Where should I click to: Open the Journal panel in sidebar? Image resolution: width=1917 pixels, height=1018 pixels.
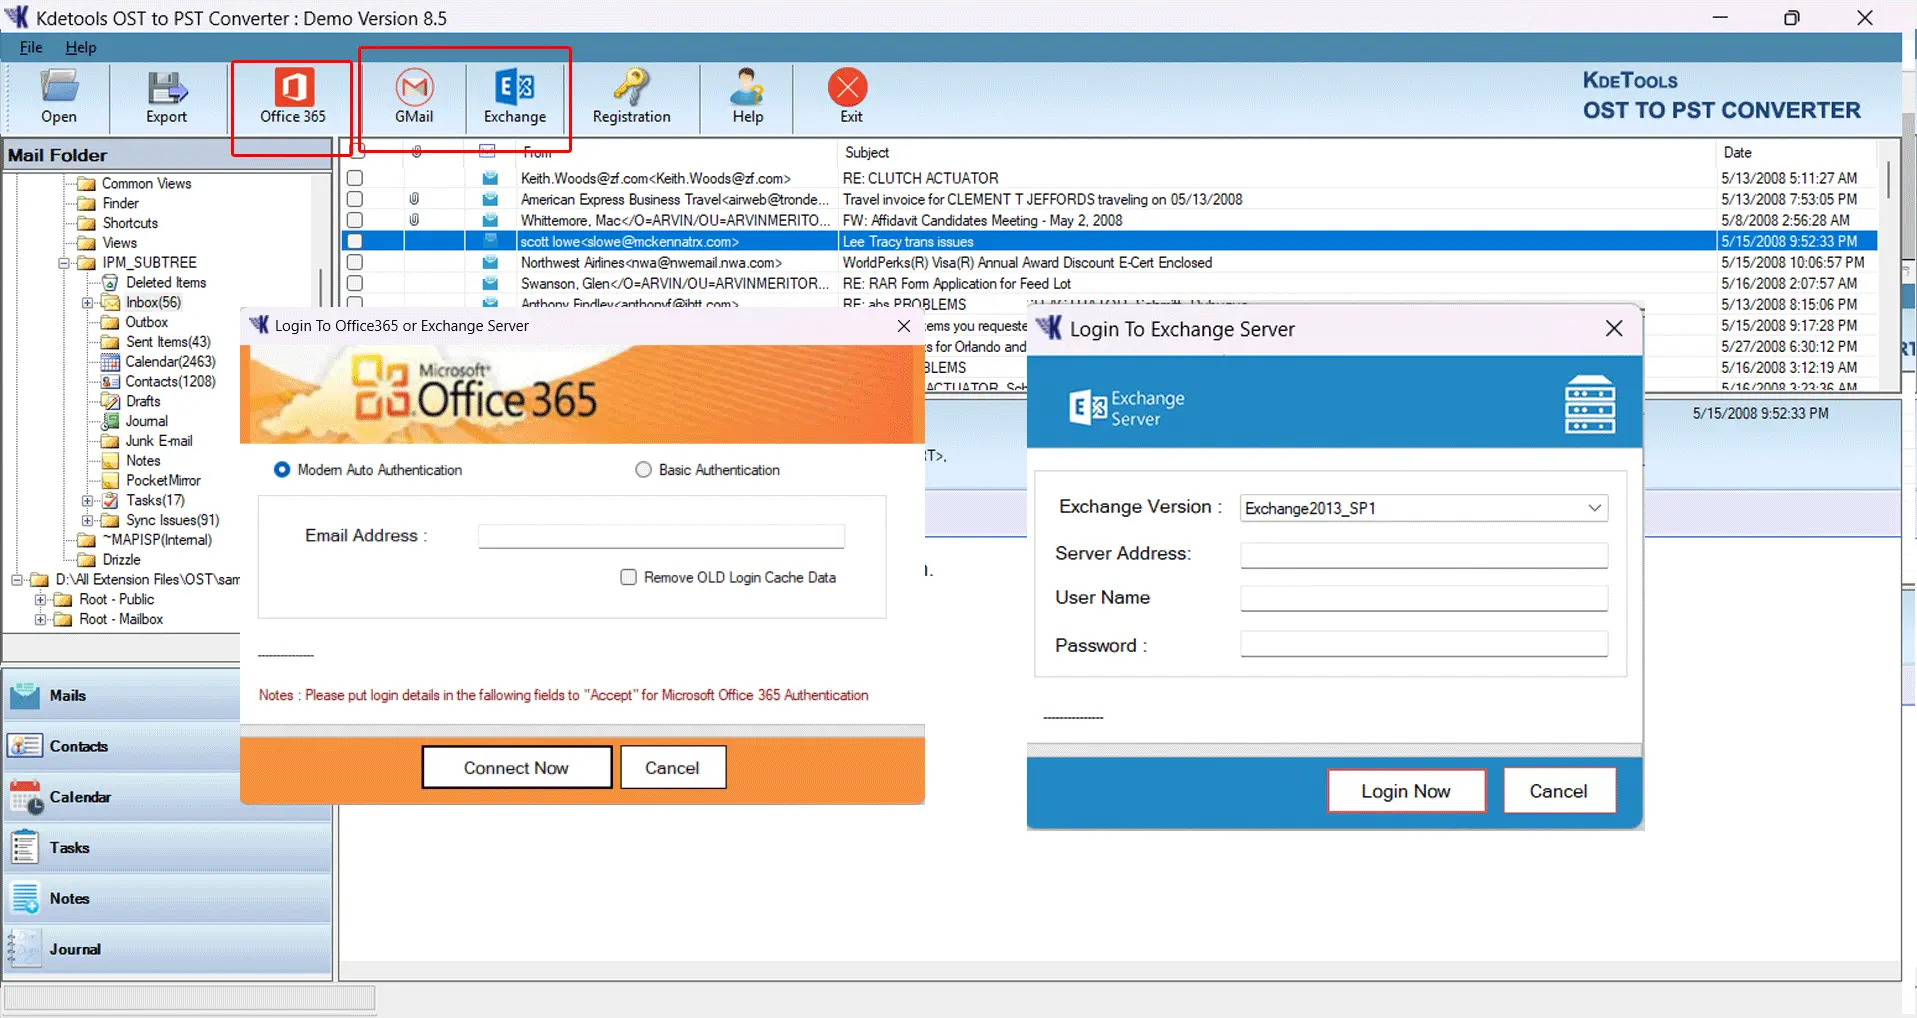point(168,950)
